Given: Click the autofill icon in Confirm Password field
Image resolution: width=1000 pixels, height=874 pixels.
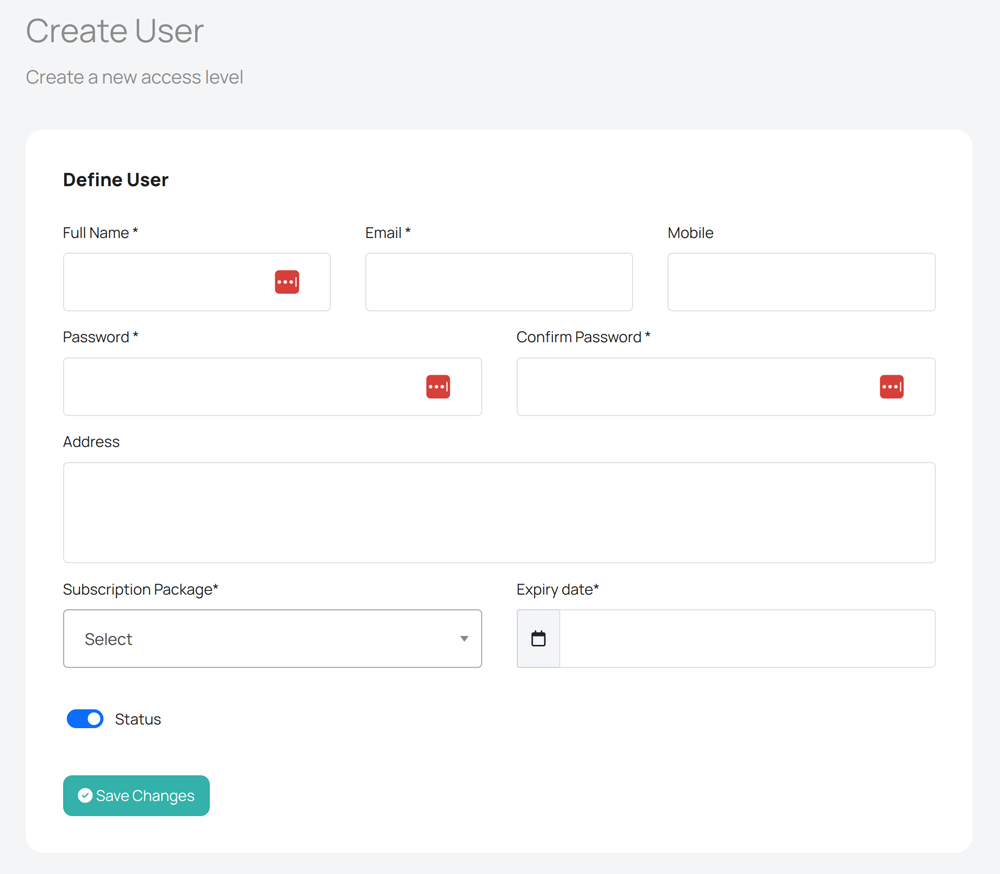Looking at the screenshot, I should [x=891, y=387].
